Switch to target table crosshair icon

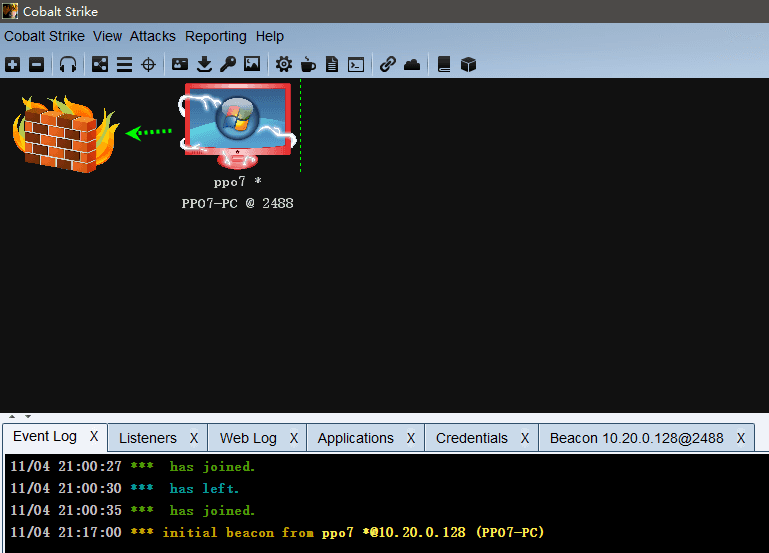pos(148,64)
